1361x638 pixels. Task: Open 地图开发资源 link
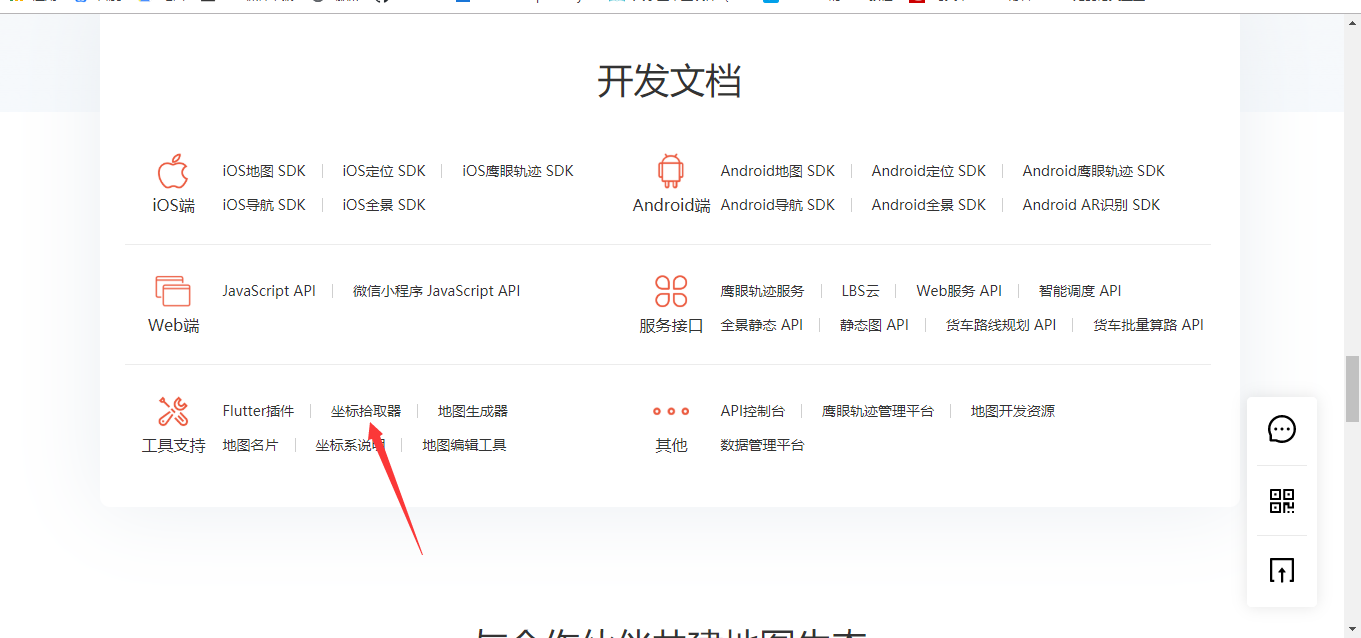coord(1013,411)
